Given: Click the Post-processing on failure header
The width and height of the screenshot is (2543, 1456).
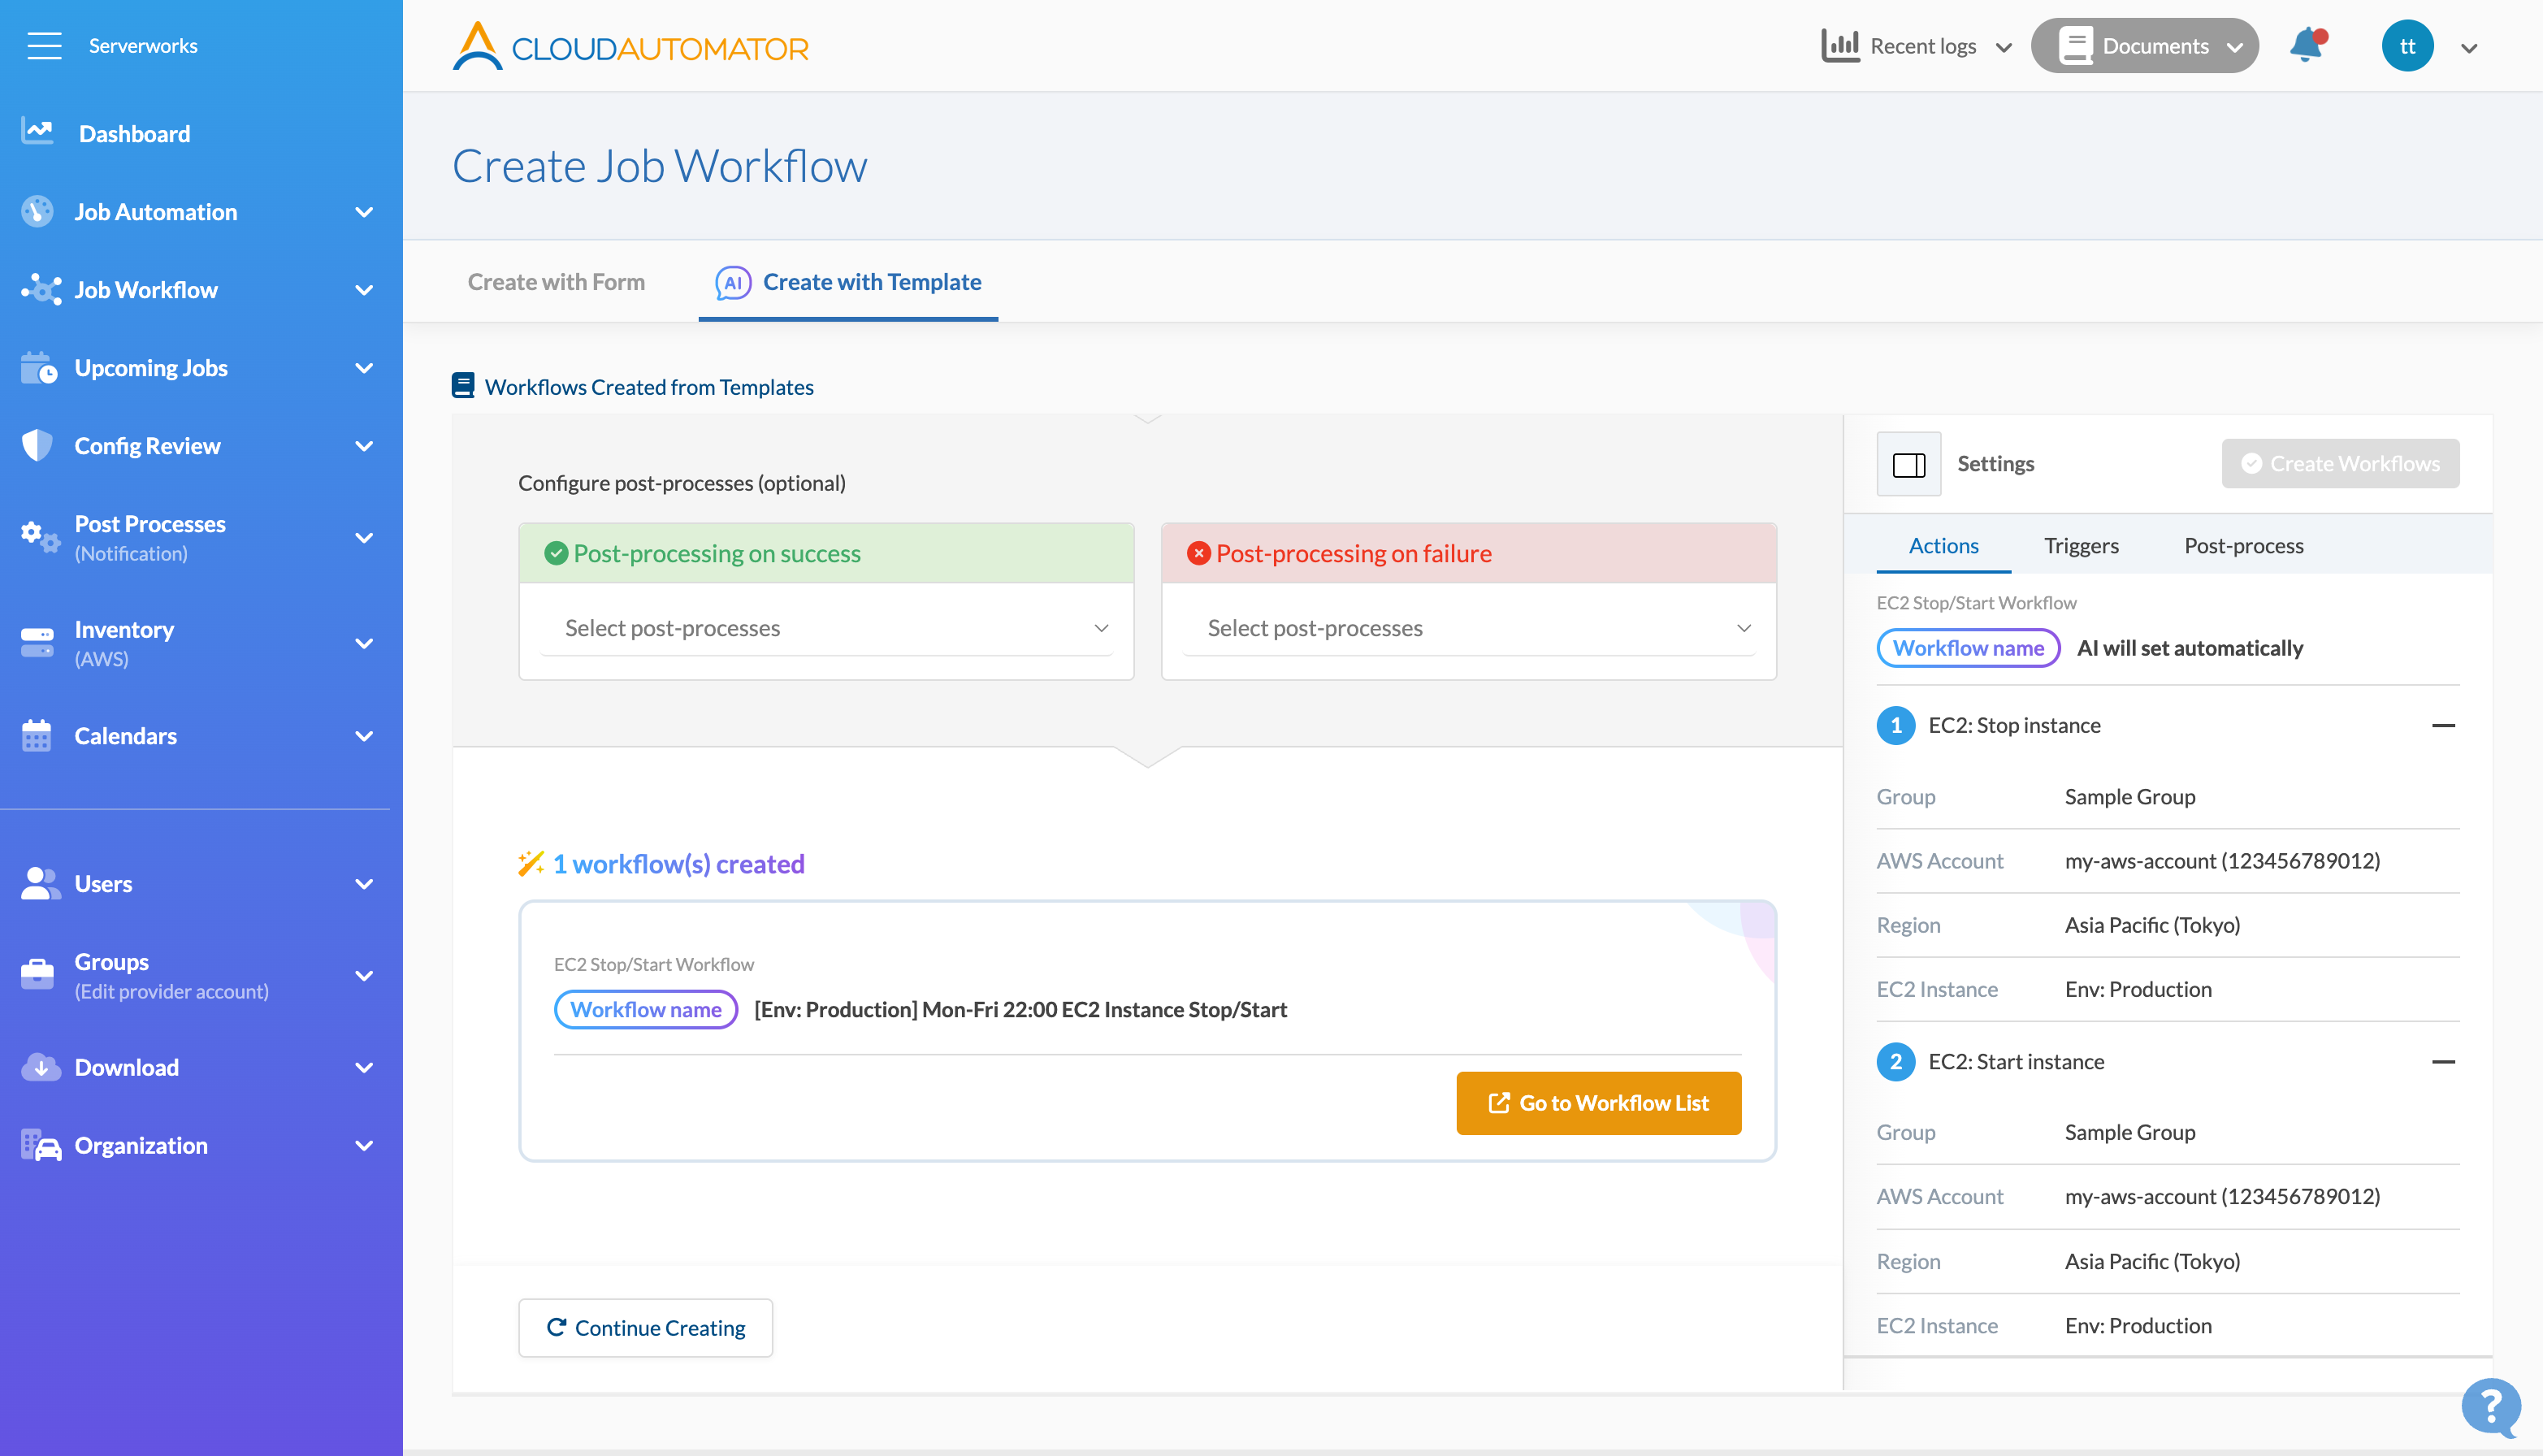Looking at the screenshot, I should coord(1468,553).
